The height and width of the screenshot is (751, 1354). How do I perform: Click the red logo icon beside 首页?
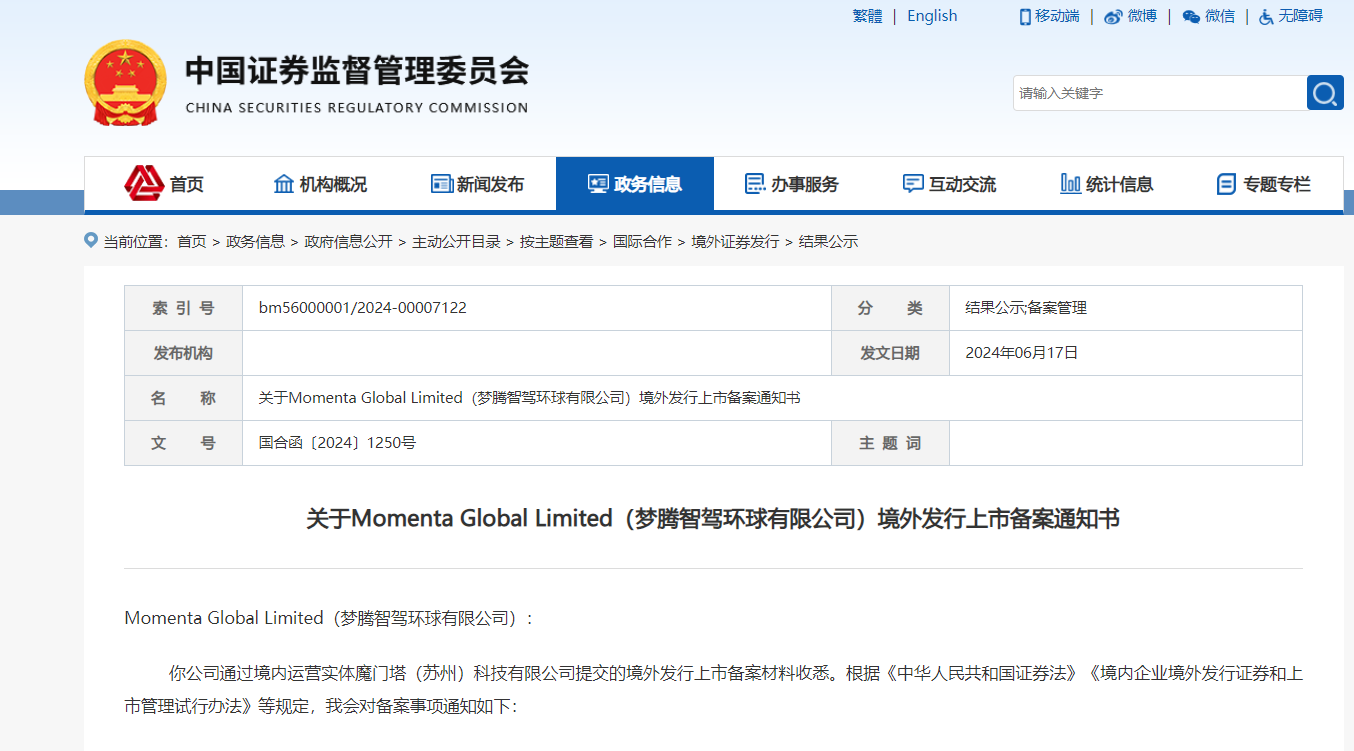[x=144, y=184]
